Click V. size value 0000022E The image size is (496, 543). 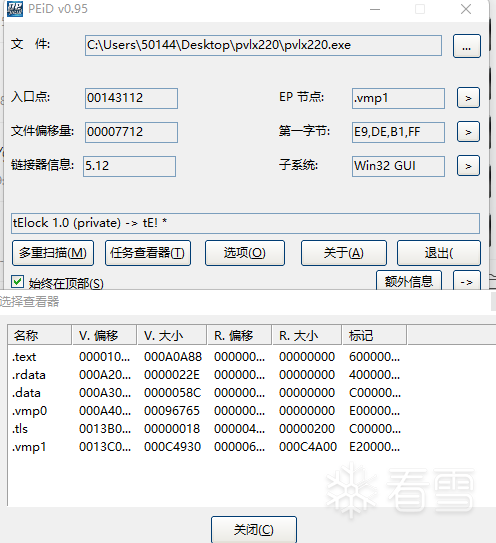click(172, 375)
